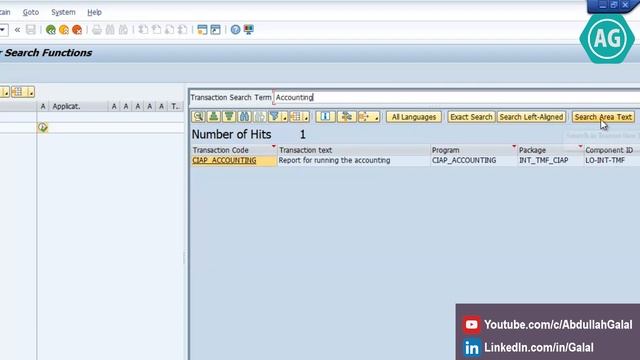Image resolution: width=640 pixels, height=360 pixels.
Task: Click the Previous Page icon
Action: [x=156, y=29]
